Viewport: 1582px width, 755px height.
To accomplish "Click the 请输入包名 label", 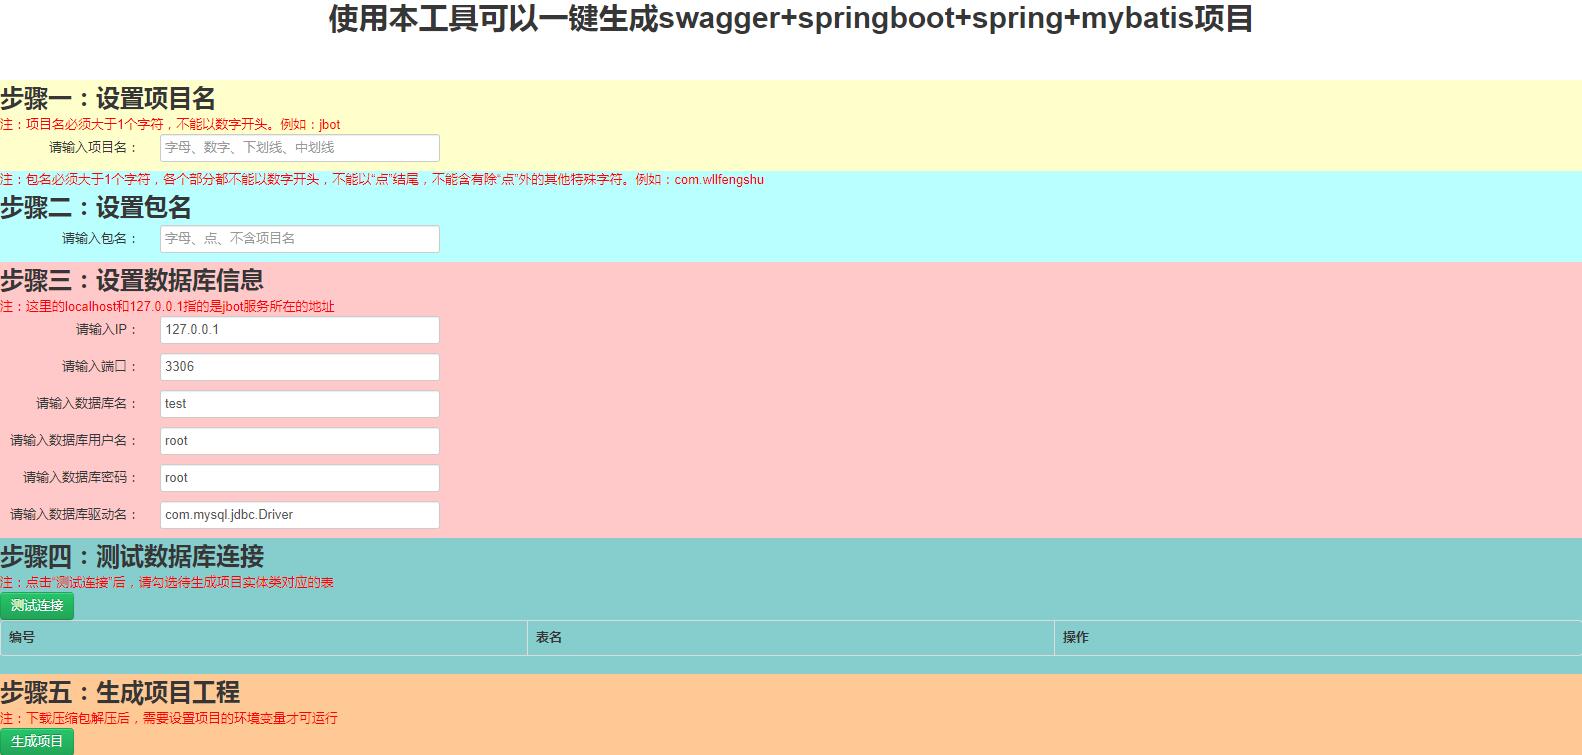I will (x=100, y=239).
